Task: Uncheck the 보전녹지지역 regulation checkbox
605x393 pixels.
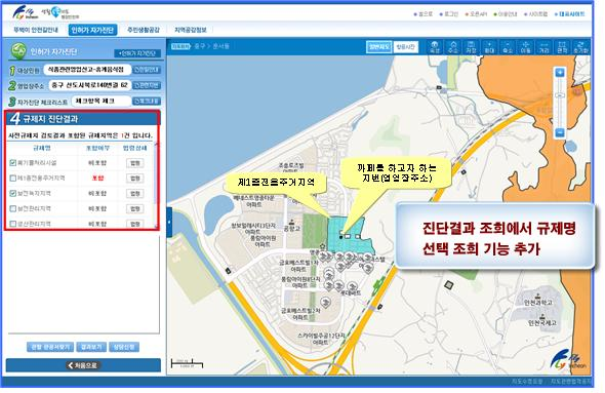Action: (x=13, y=193)
